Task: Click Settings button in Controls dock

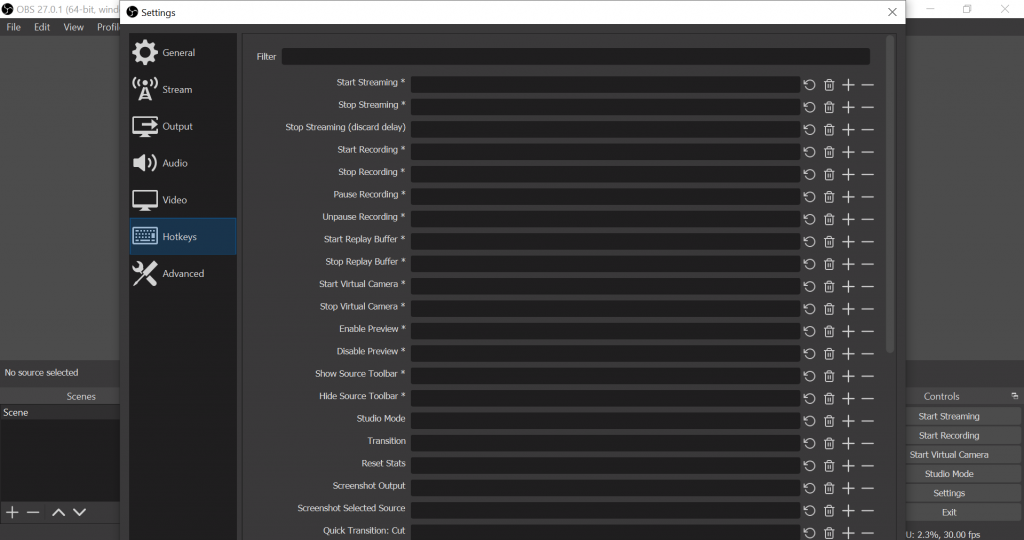Action: click(x=949, y=493)
